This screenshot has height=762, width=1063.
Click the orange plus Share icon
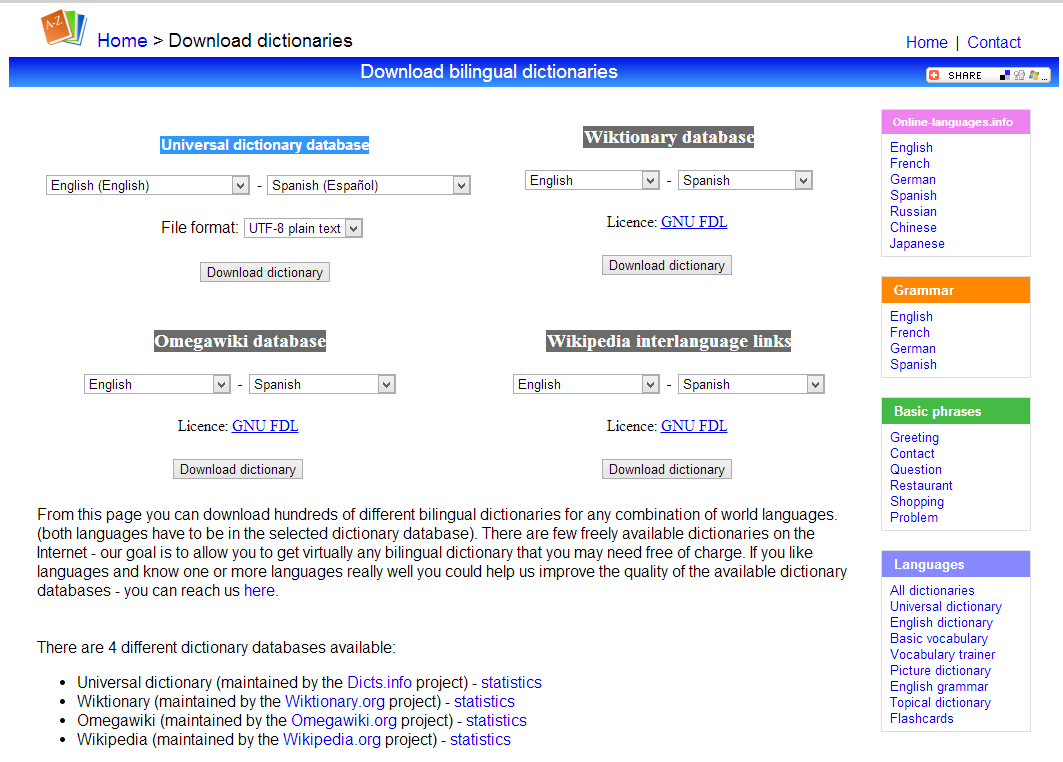pyautogui.click(x=934, y=75)
